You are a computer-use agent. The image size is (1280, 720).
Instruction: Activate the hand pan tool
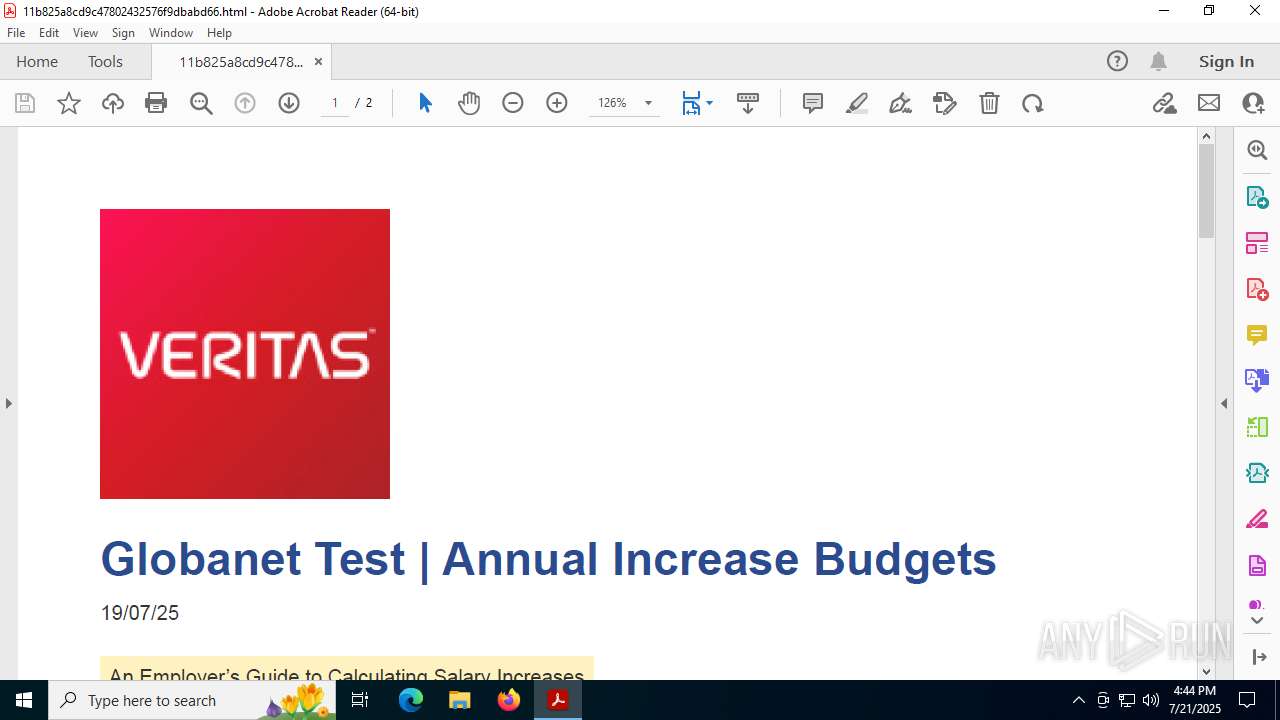click(x=469, y=103)
